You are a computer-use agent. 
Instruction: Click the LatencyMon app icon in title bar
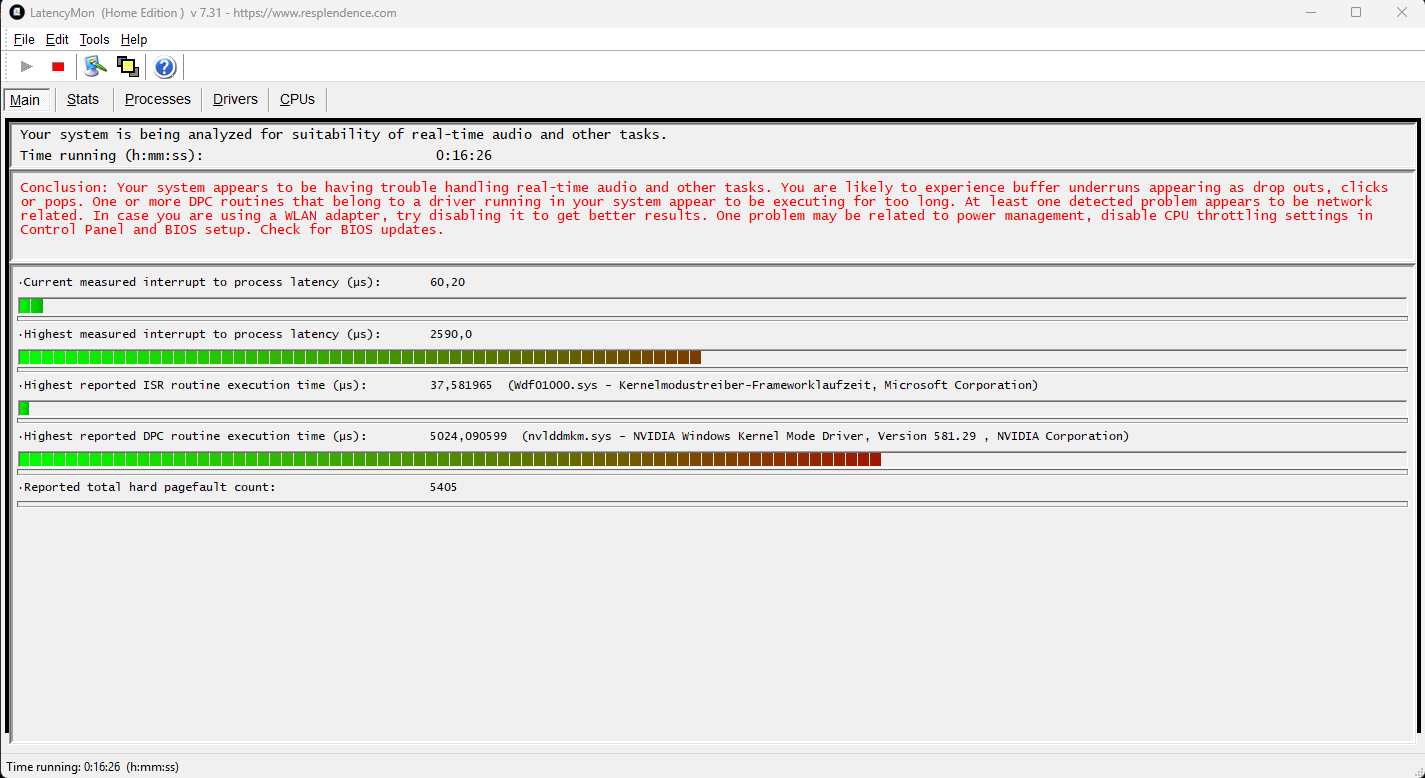[17, 13]
